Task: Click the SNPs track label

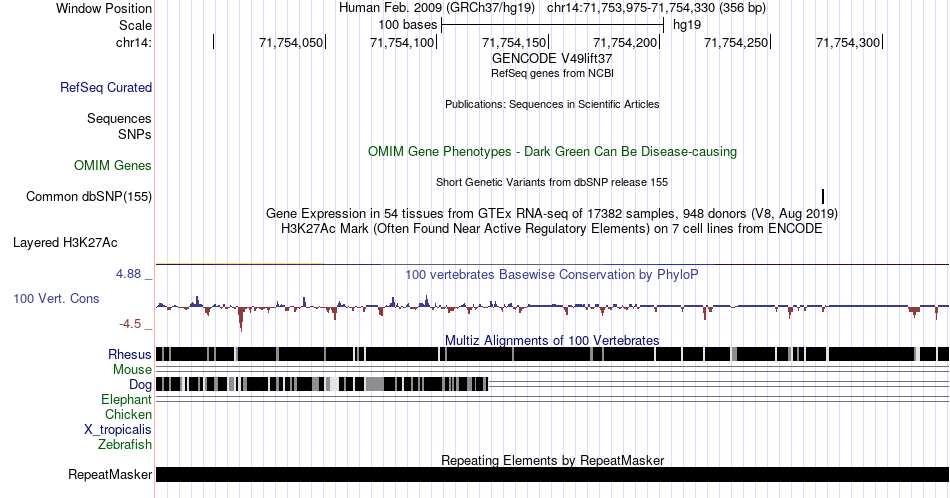Action: coord(135,134)
